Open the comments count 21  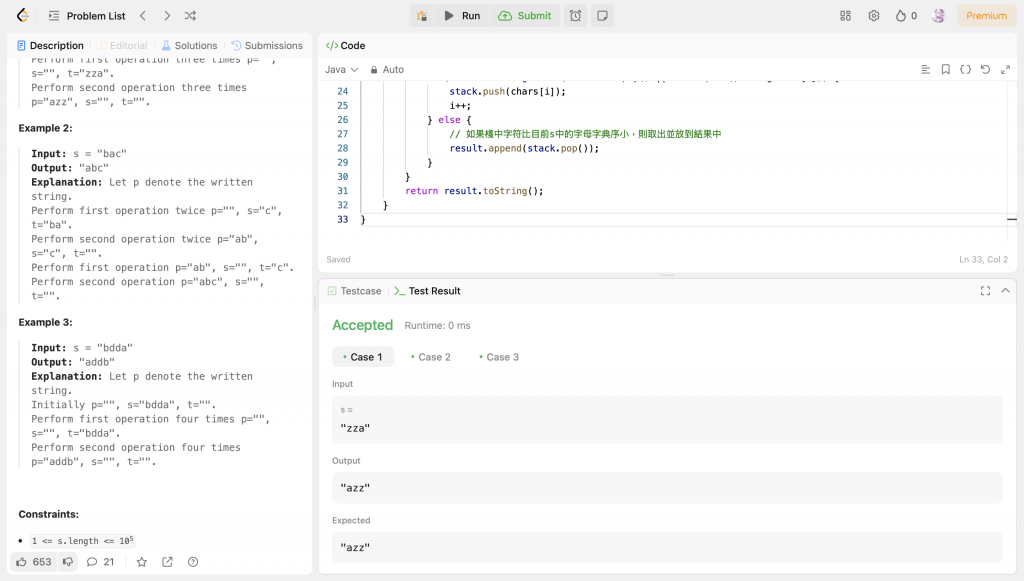(x=100, y=562)
